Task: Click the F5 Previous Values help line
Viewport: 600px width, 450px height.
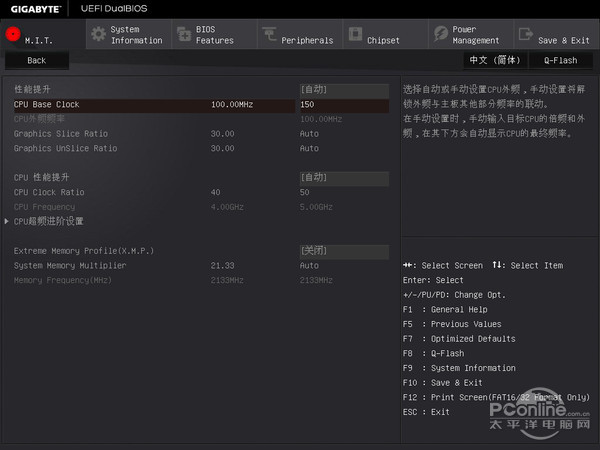Action: pos(452,324)
